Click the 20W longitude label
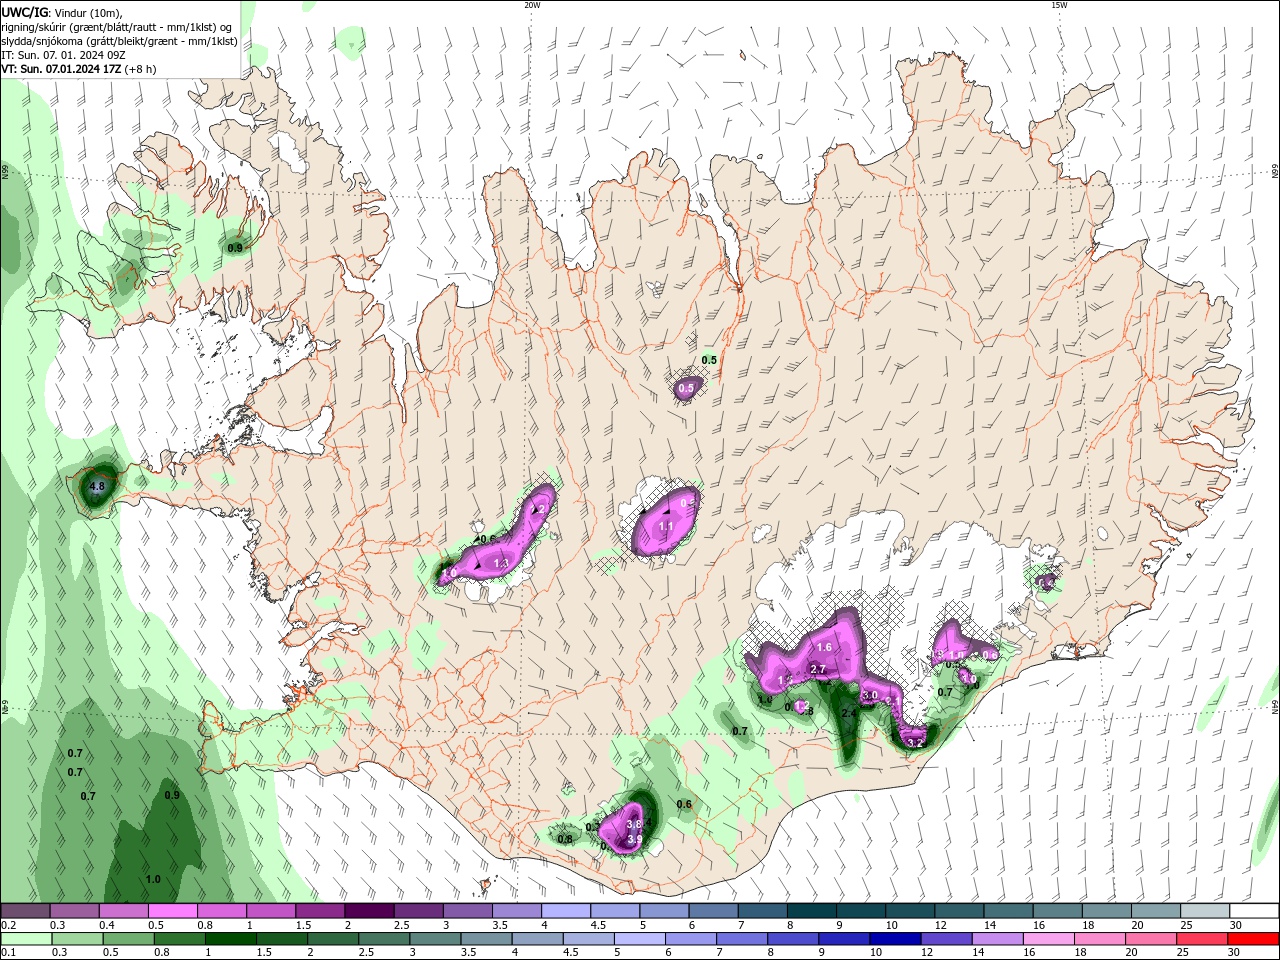The image size is (1280, 960). click(532, 5)
